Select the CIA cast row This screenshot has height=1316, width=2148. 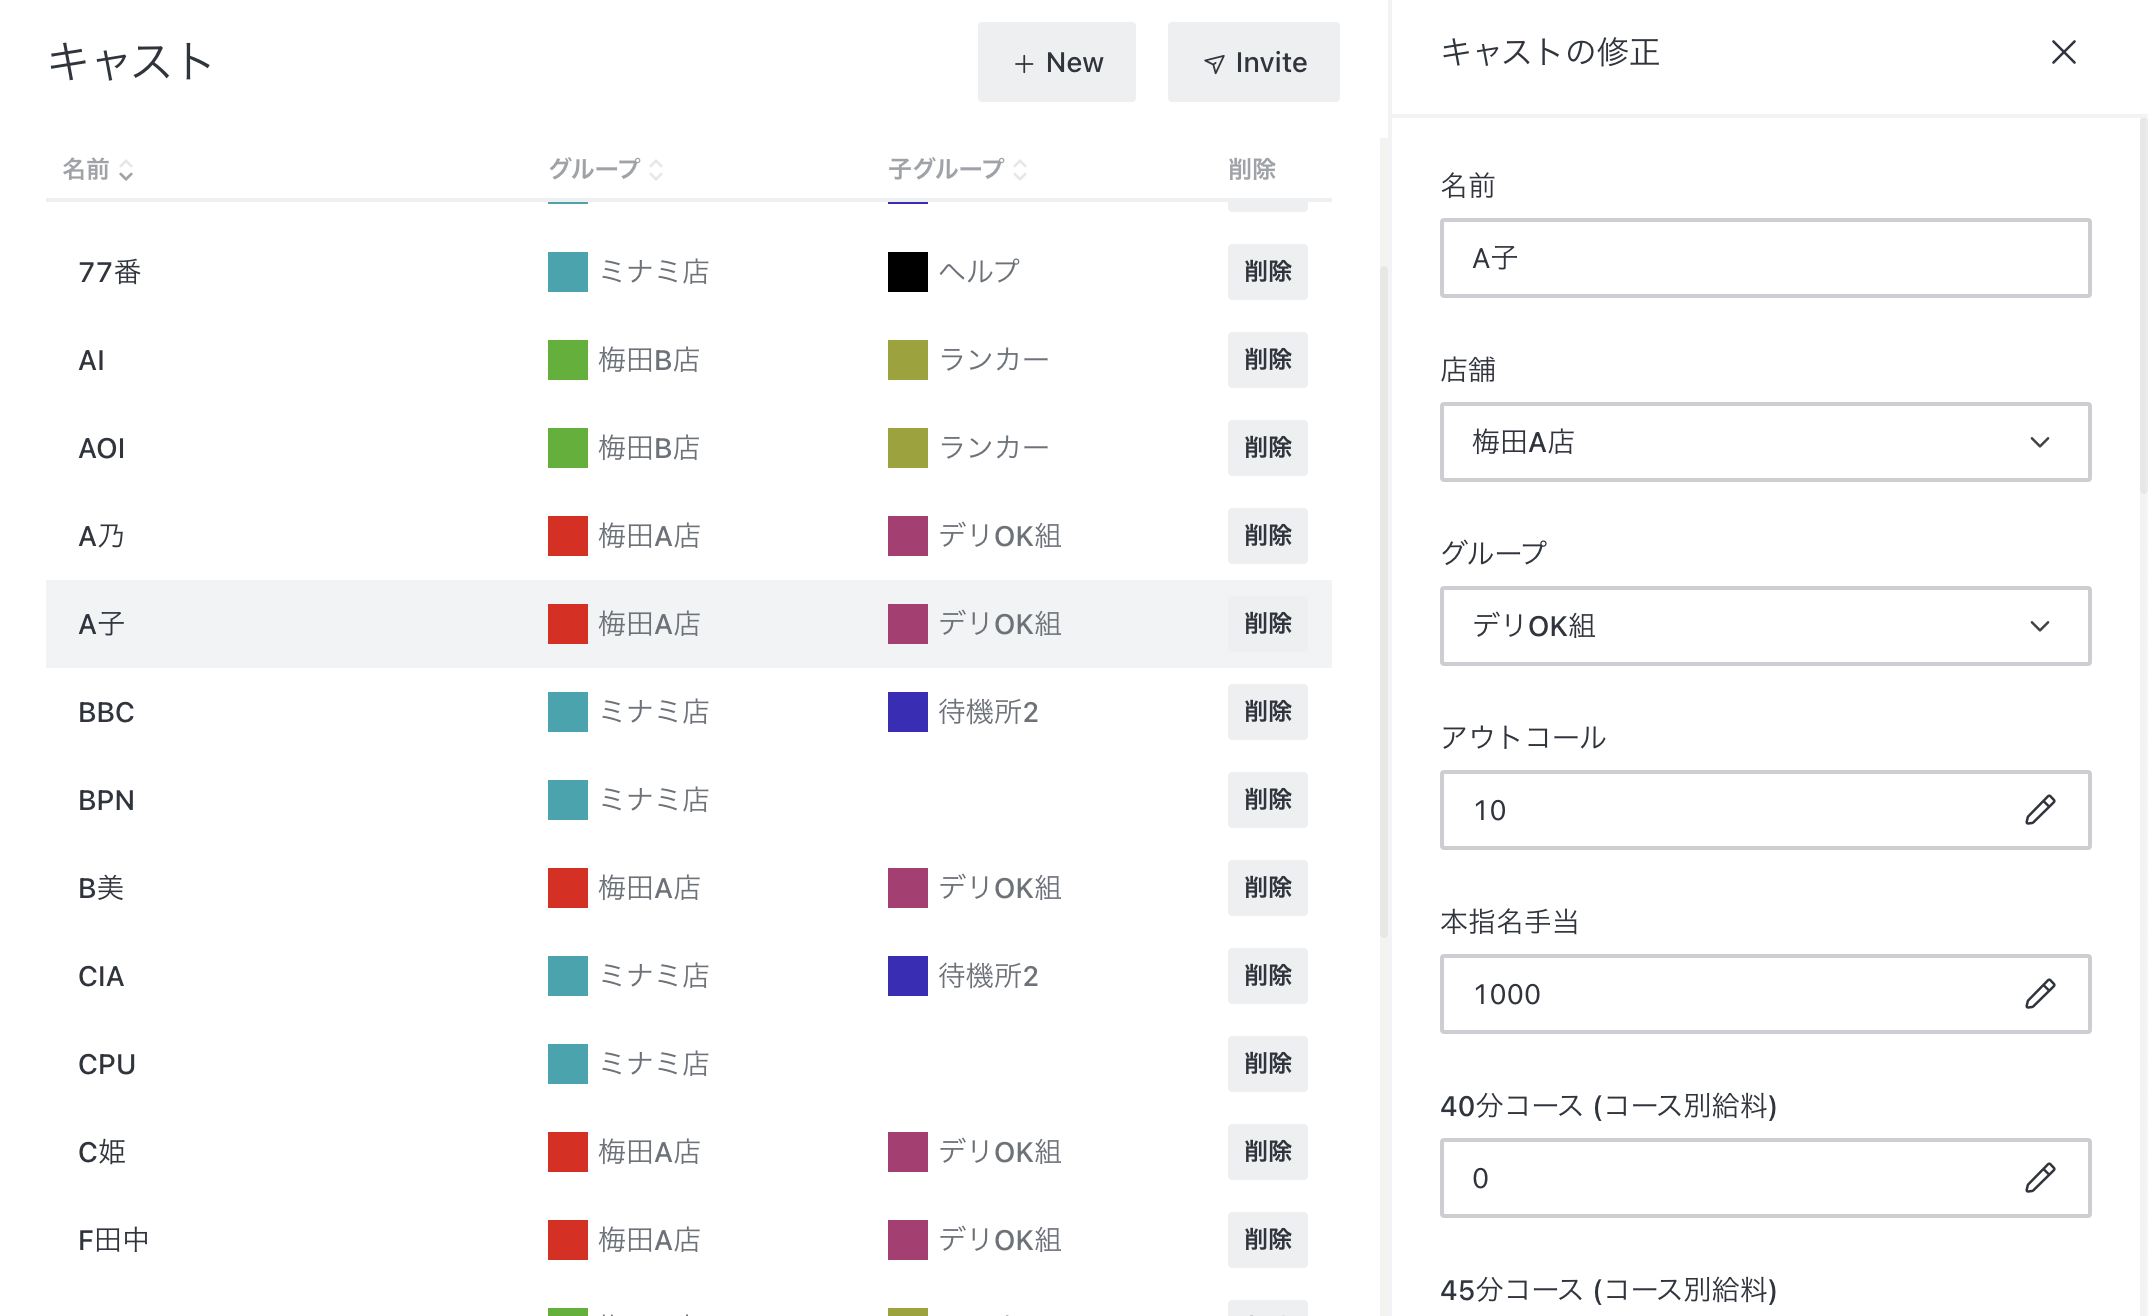tap(101, 976)
